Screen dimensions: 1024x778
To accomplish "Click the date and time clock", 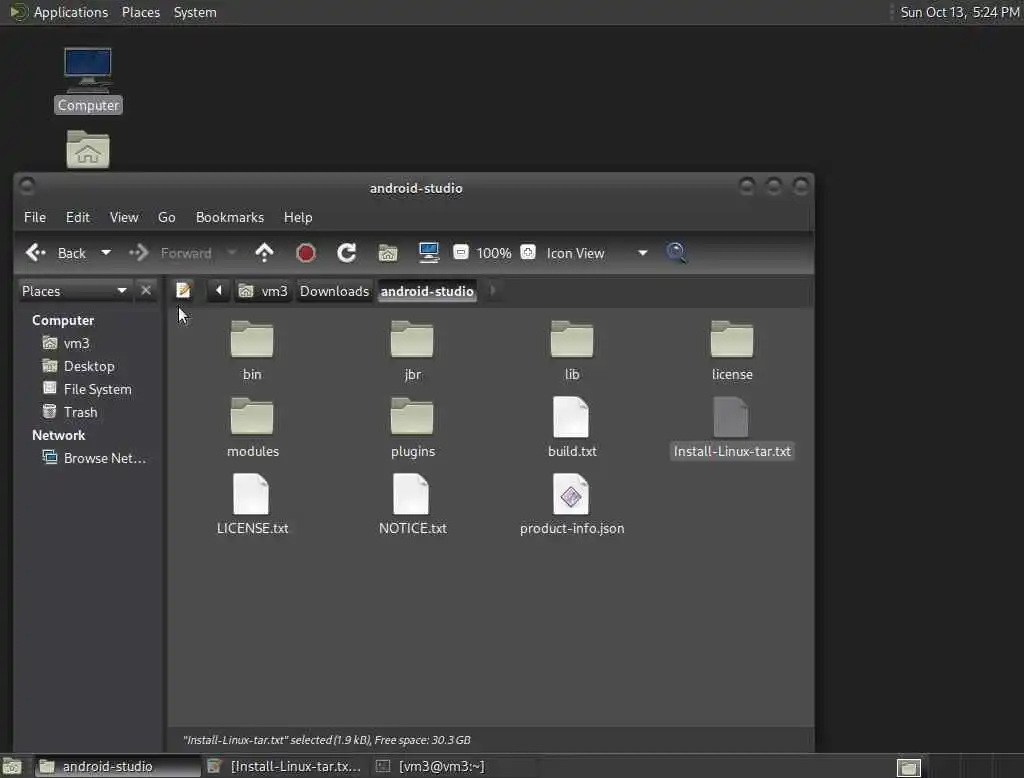I will click(x=959, y=12).
